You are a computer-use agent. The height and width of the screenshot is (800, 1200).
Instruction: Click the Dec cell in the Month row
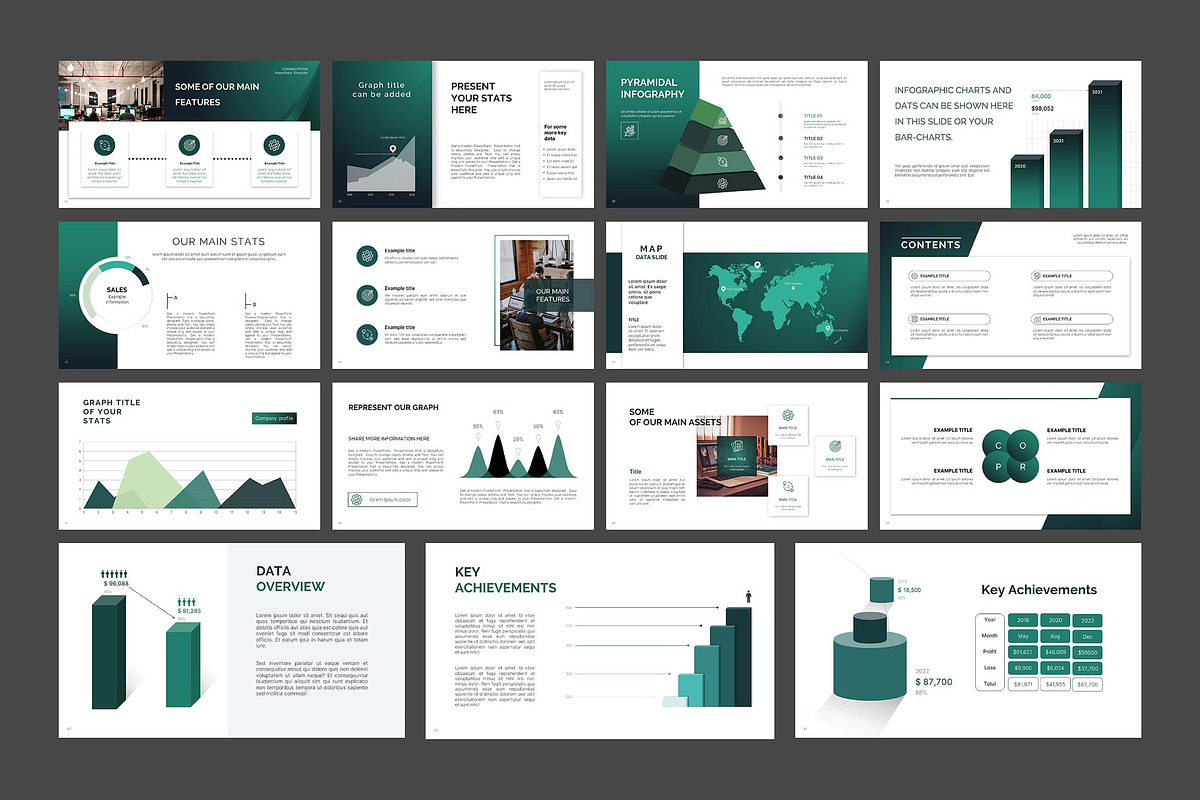coord(1087,636)
